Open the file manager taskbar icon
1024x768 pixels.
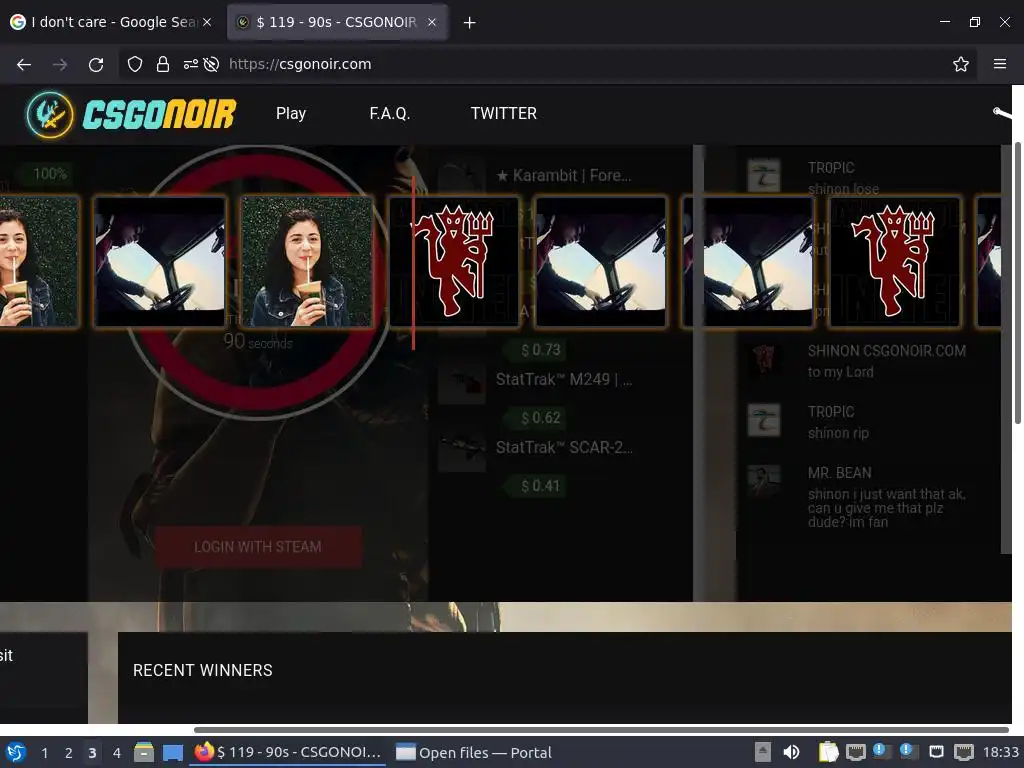[144, 752]
